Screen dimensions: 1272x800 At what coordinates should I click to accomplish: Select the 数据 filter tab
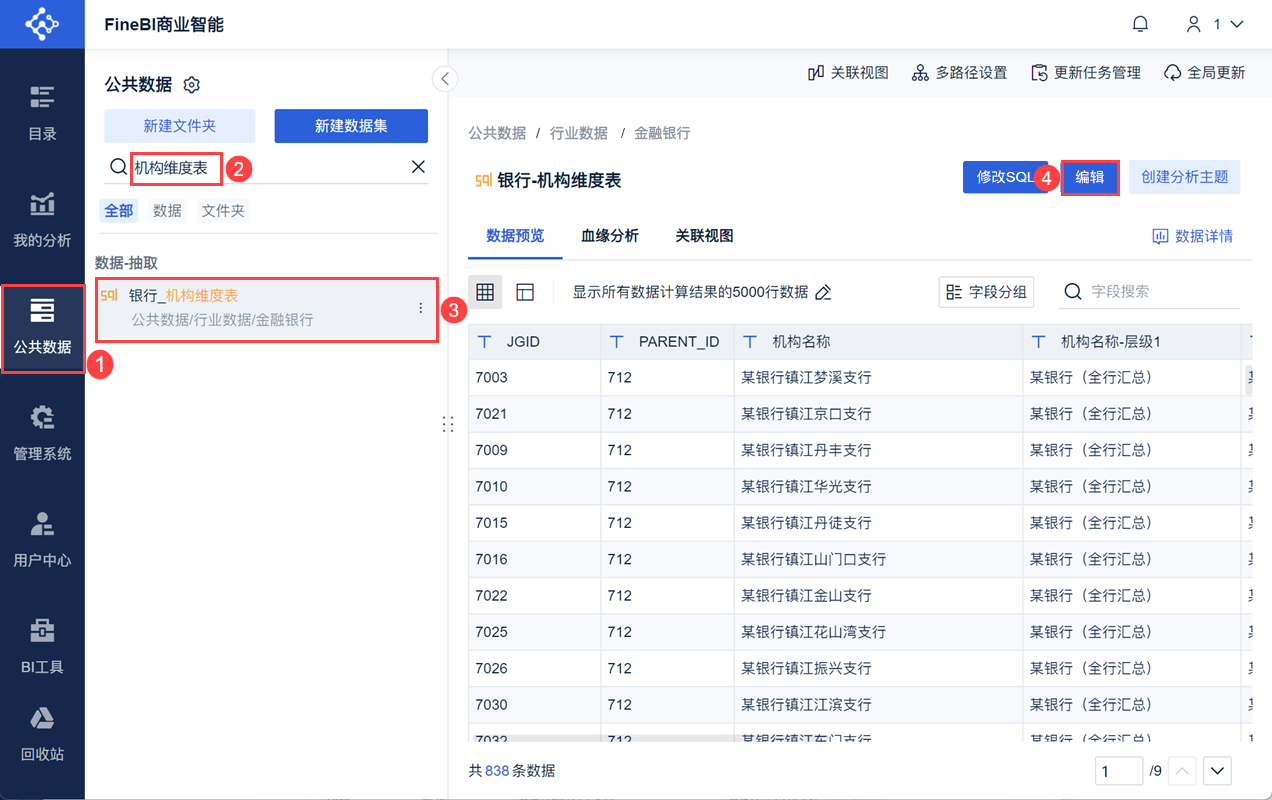[x=167, y=210]
